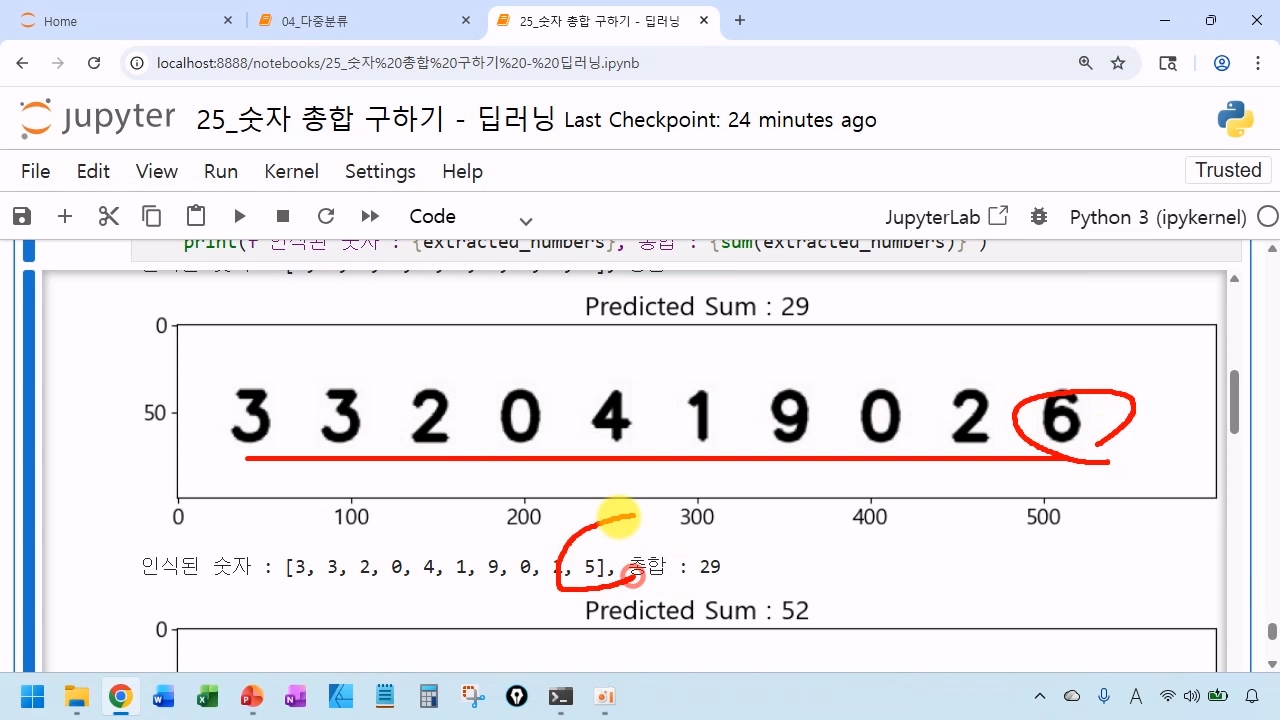
Task: Rename notebook title 25_숫자 총합 구하기 - 딥러닝
Action: pyautogui.click(x=375, y=120)
